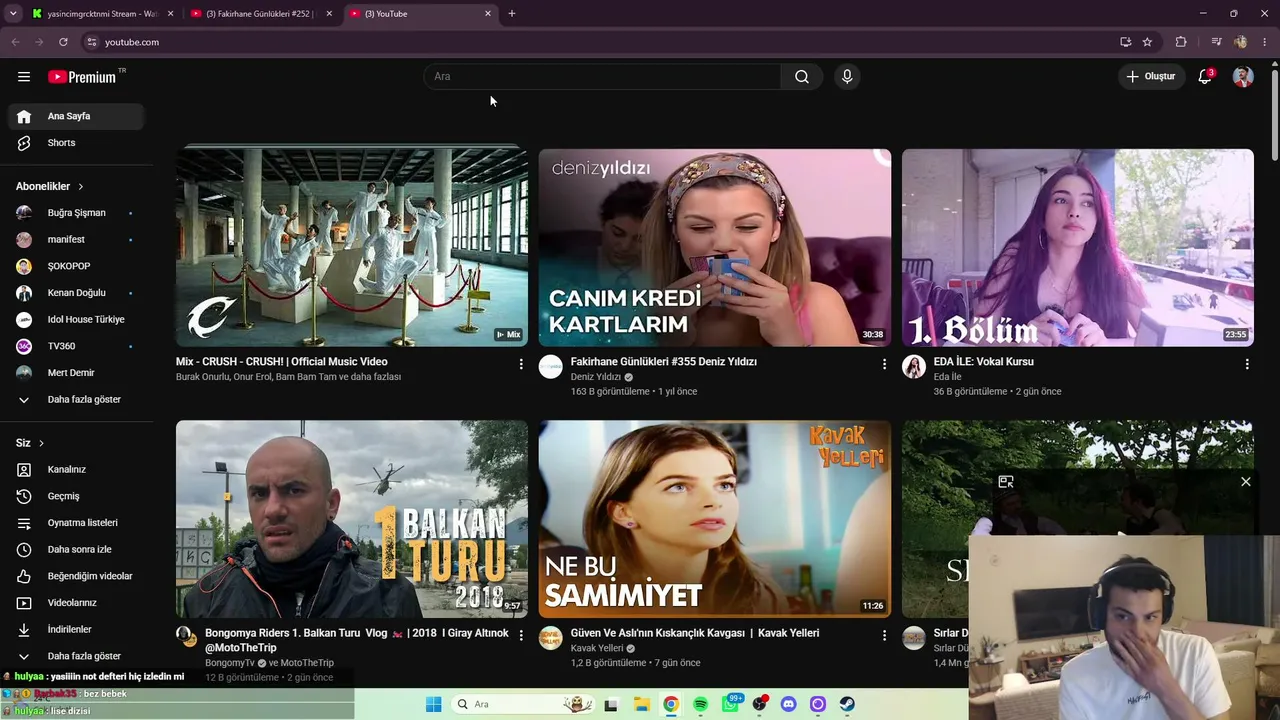Open options for Bongomya Riders video
This screenshot has height=720, width=1280.
pos(521,635)
